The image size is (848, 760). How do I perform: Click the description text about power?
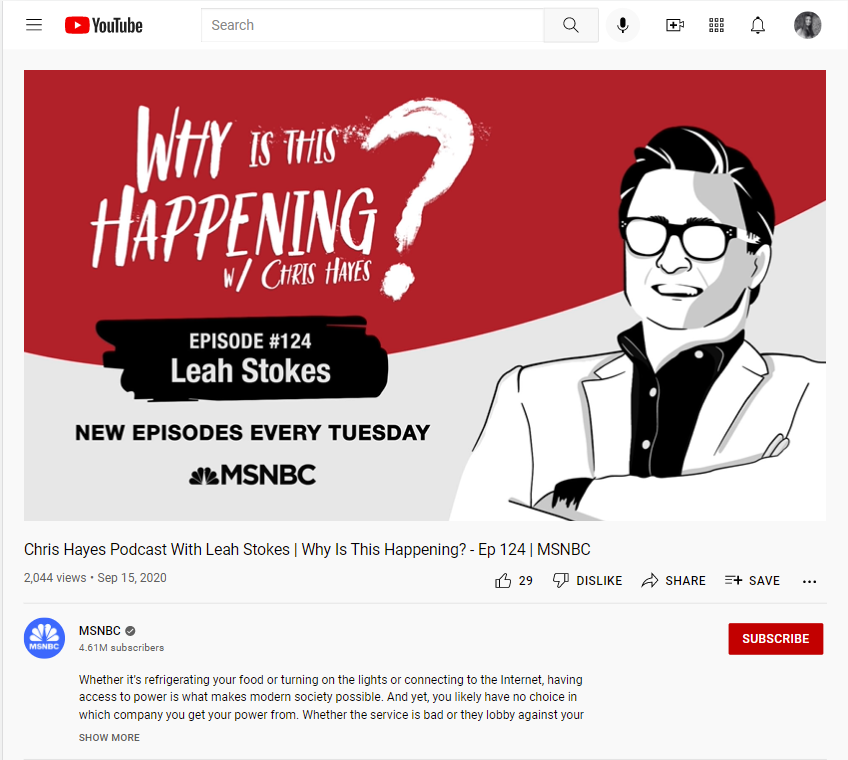(x=331, y=697)
